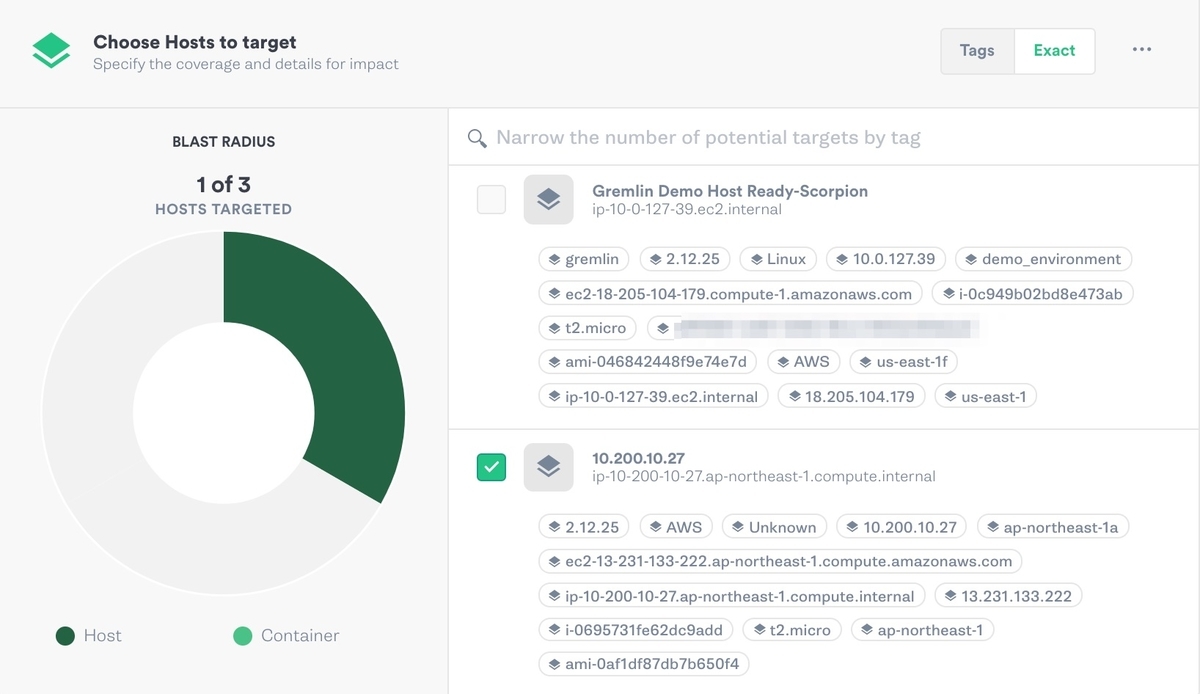Select the ec2-18-205-104-179.compute-1.amazonaws.com tag
1200x694 pixels.
coord(729,294)
